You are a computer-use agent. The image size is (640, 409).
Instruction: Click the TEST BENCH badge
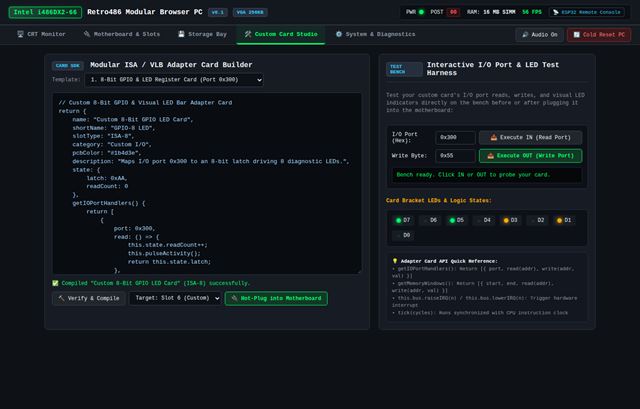click(x=404, y=69)
